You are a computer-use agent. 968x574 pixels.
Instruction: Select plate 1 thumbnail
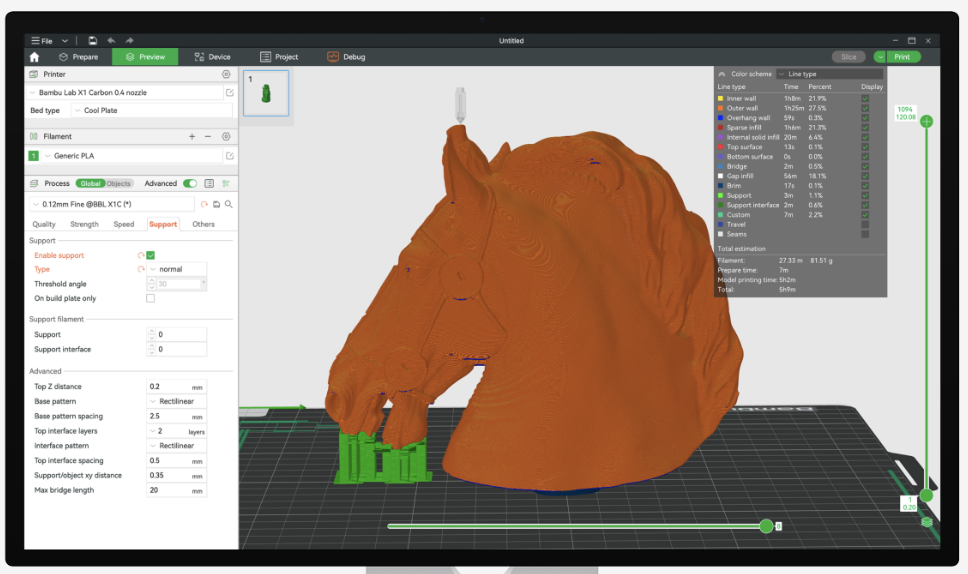pos(266,93)
